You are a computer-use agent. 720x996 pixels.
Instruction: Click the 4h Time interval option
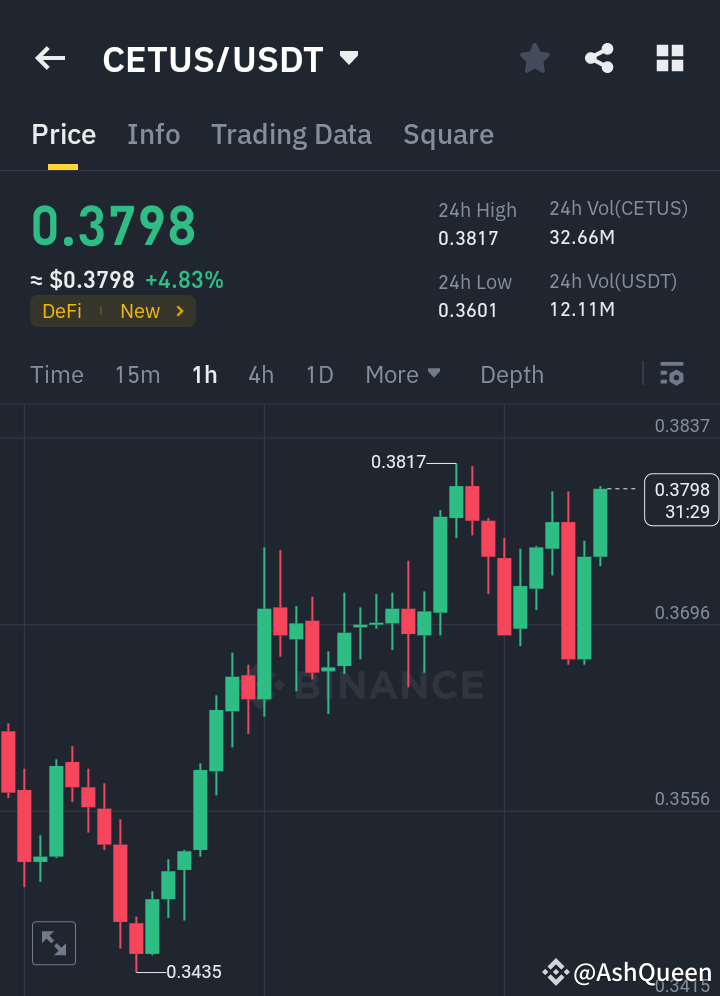click(x=260, y=374)
